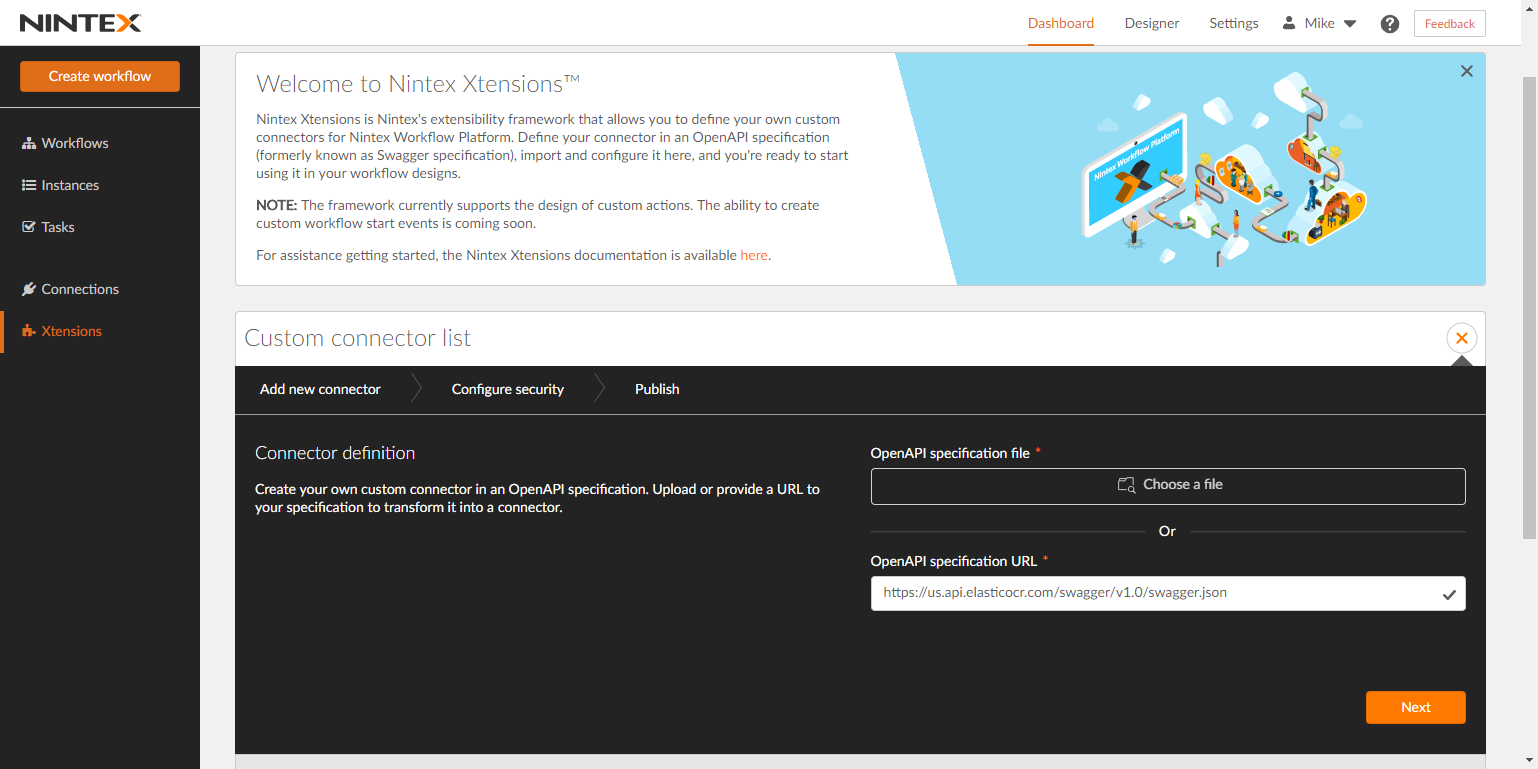Click the Feedback button
The height and width of the screenshot is (769, 1538).
tap(1450, 24)
